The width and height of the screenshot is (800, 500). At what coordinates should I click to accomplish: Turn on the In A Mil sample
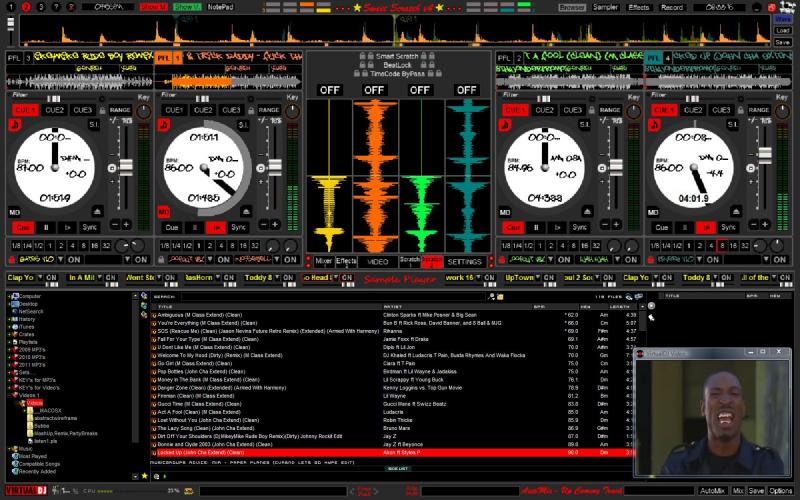pyautogui.click(x=111, y=278)
